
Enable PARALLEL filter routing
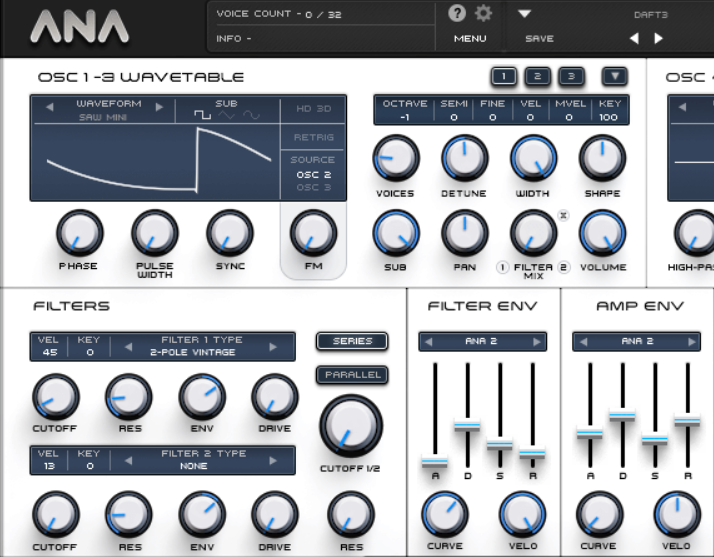pyautogui.click(x=352, y=375)
